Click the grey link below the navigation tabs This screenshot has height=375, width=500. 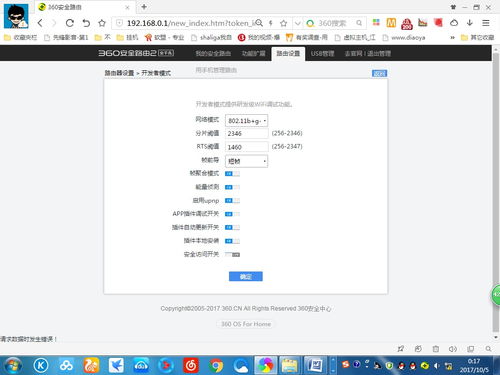pos(216,70)
